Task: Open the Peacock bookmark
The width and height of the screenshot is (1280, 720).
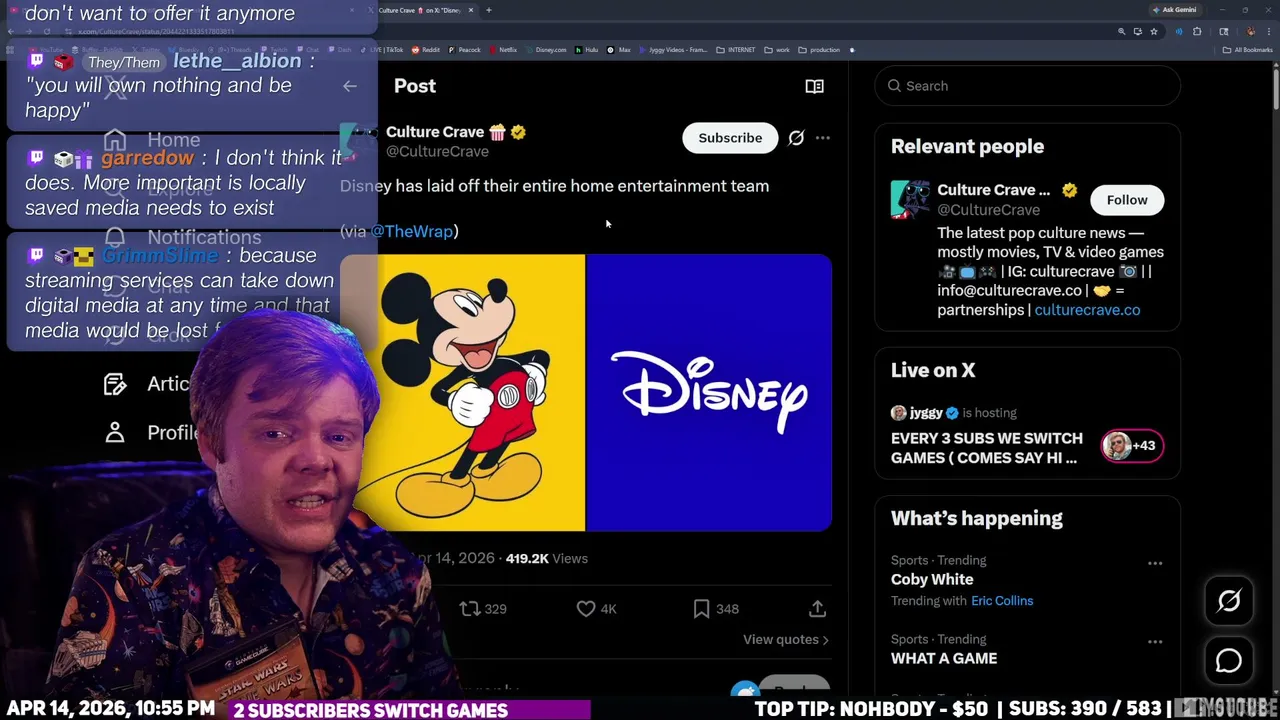Action: coord(465,50)
